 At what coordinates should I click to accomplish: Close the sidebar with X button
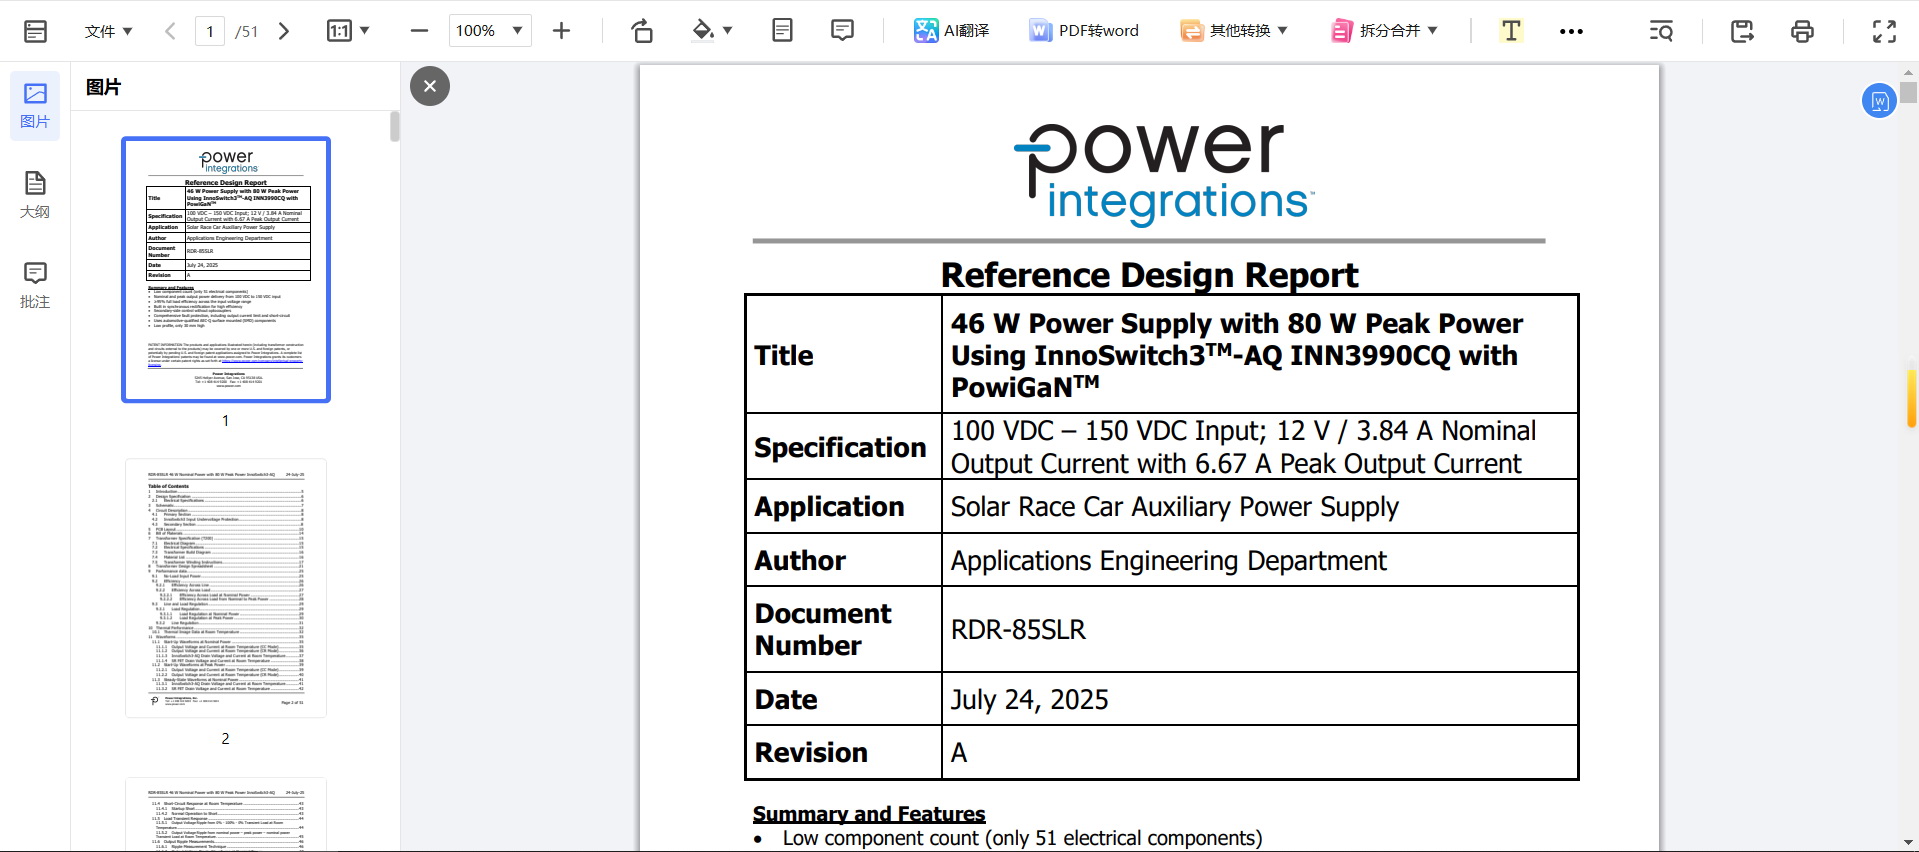pyautogui.click(x=430, y=86)
